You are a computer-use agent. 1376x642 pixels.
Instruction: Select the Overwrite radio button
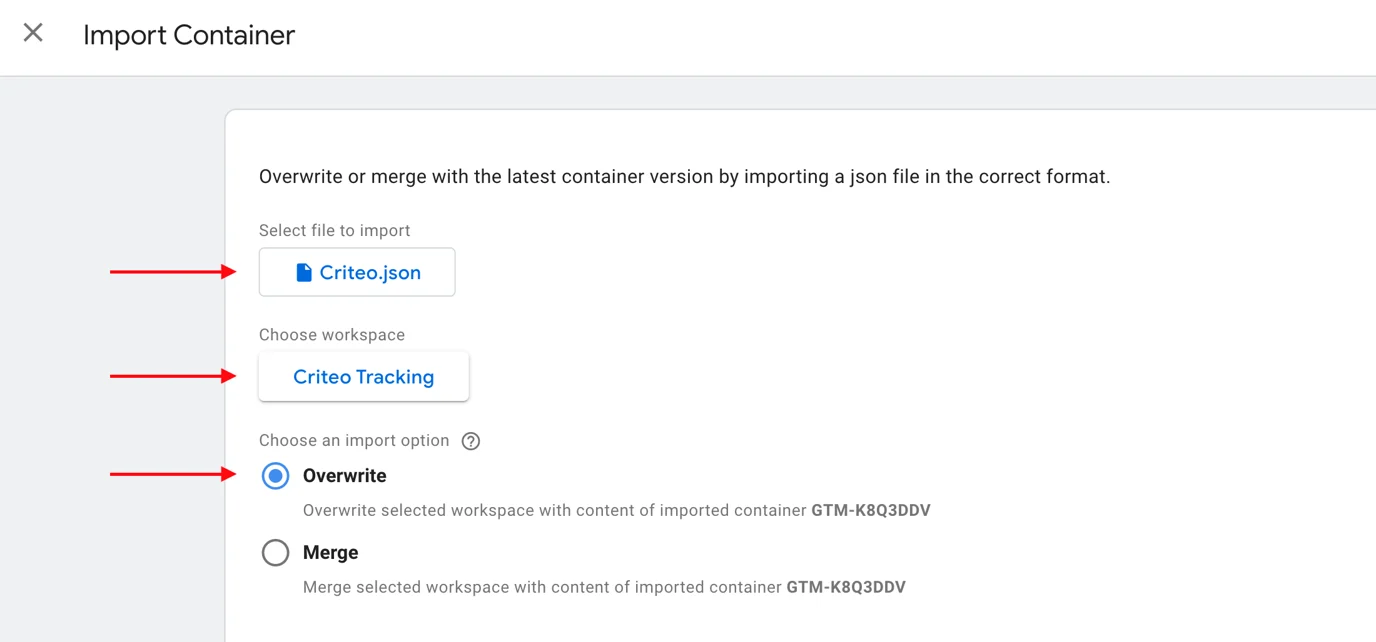275,476
